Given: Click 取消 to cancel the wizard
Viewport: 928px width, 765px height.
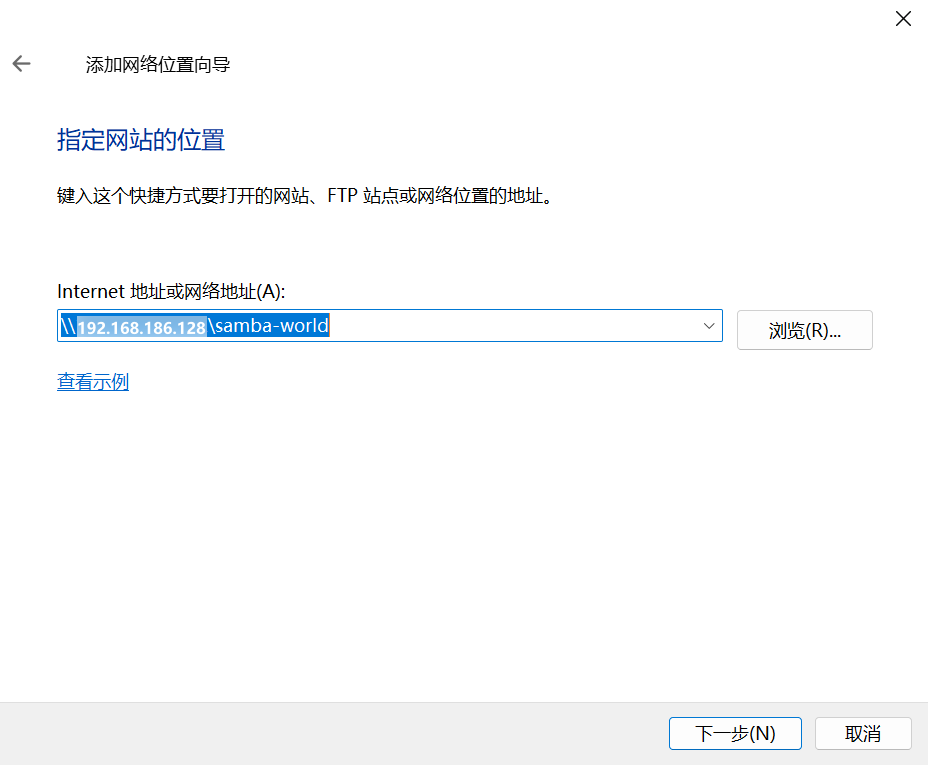Looking at the screenshot, I should (x=862, y=733).
